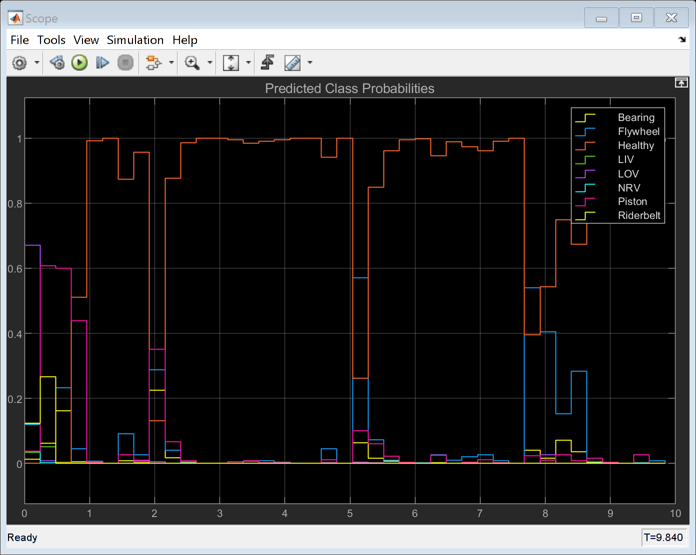Click the Step Forward icon
This screenshot has width=696, height=555.
pos(102,63)
